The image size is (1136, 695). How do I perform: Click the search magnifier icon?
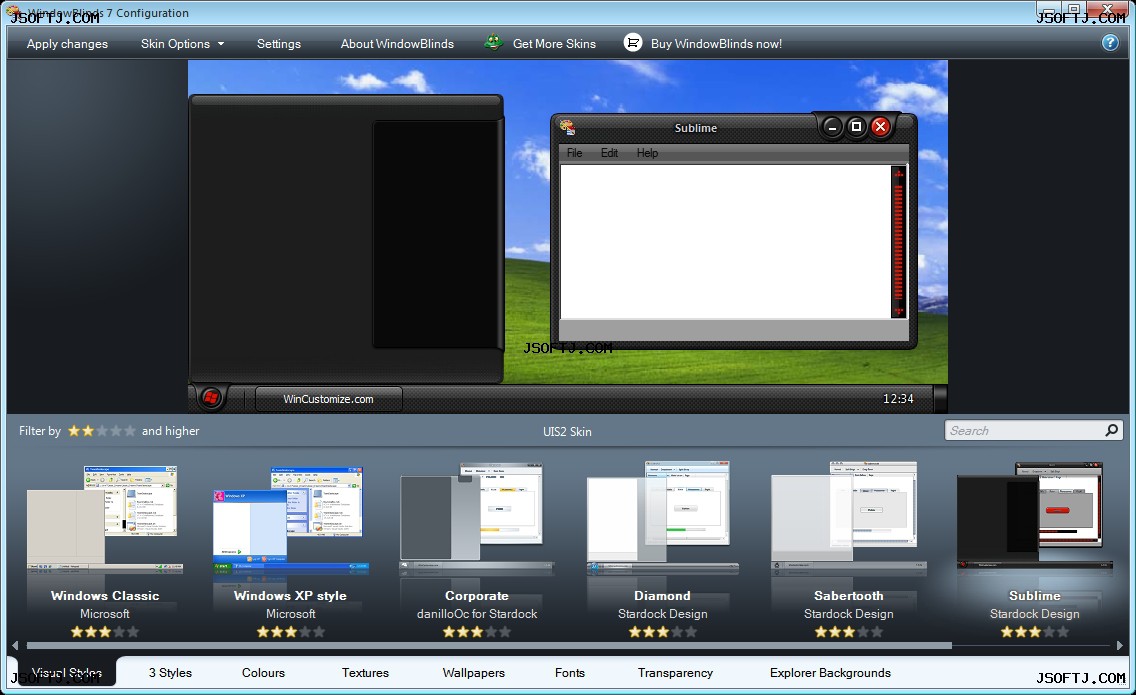tap(1111, 430)
